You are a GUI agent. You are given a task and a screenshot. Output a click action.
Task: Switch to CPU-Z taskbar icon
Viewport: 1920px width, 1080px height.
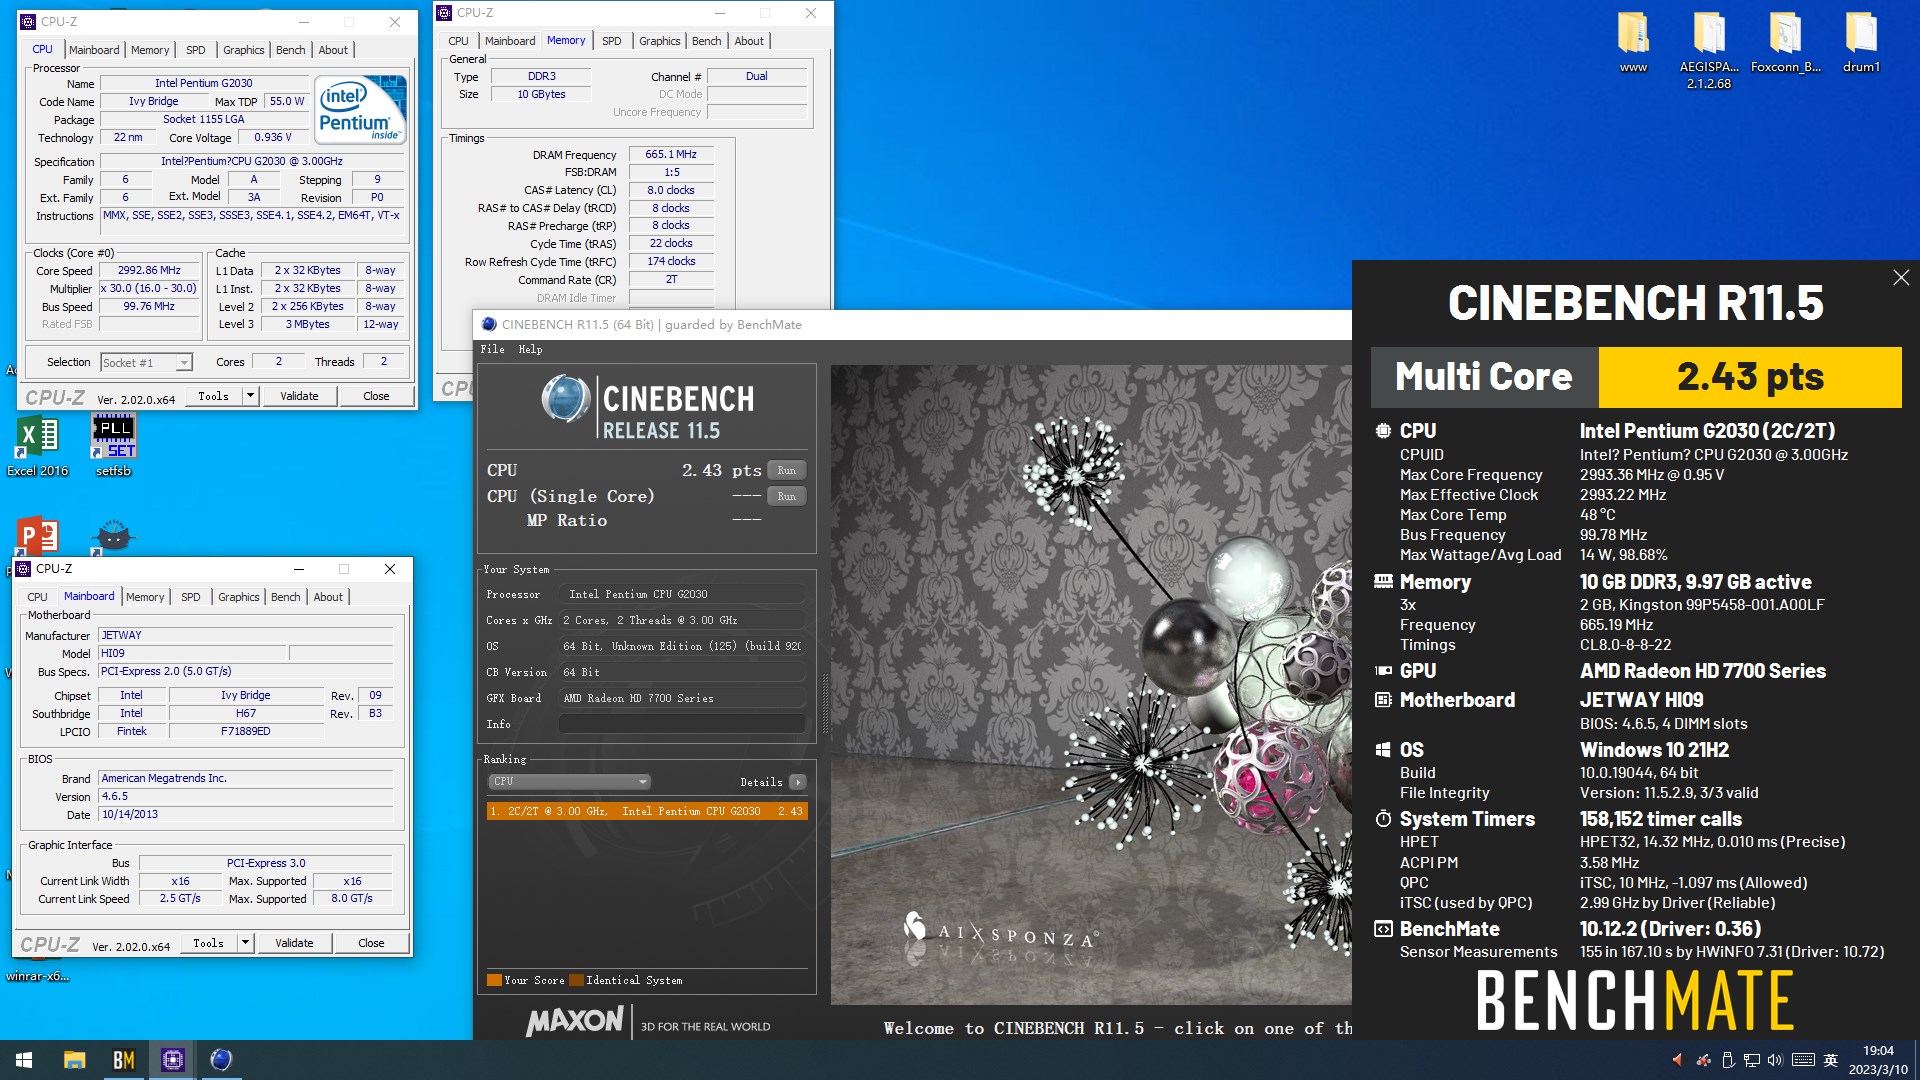[172, 1060]
